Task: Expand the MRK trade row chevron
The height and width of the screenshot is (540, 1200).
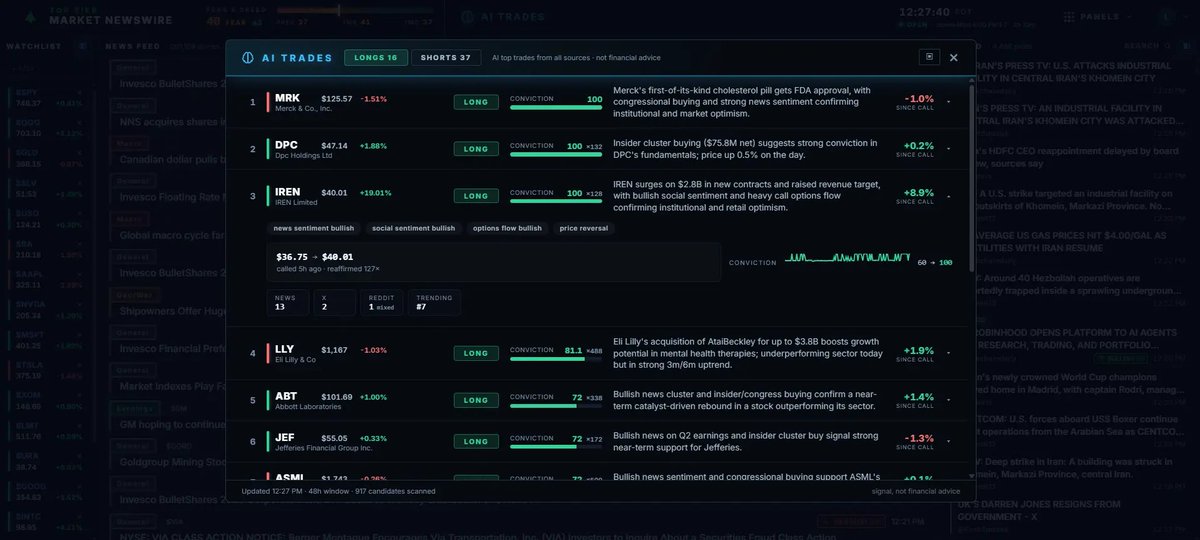Action: [x=948, y=101]
